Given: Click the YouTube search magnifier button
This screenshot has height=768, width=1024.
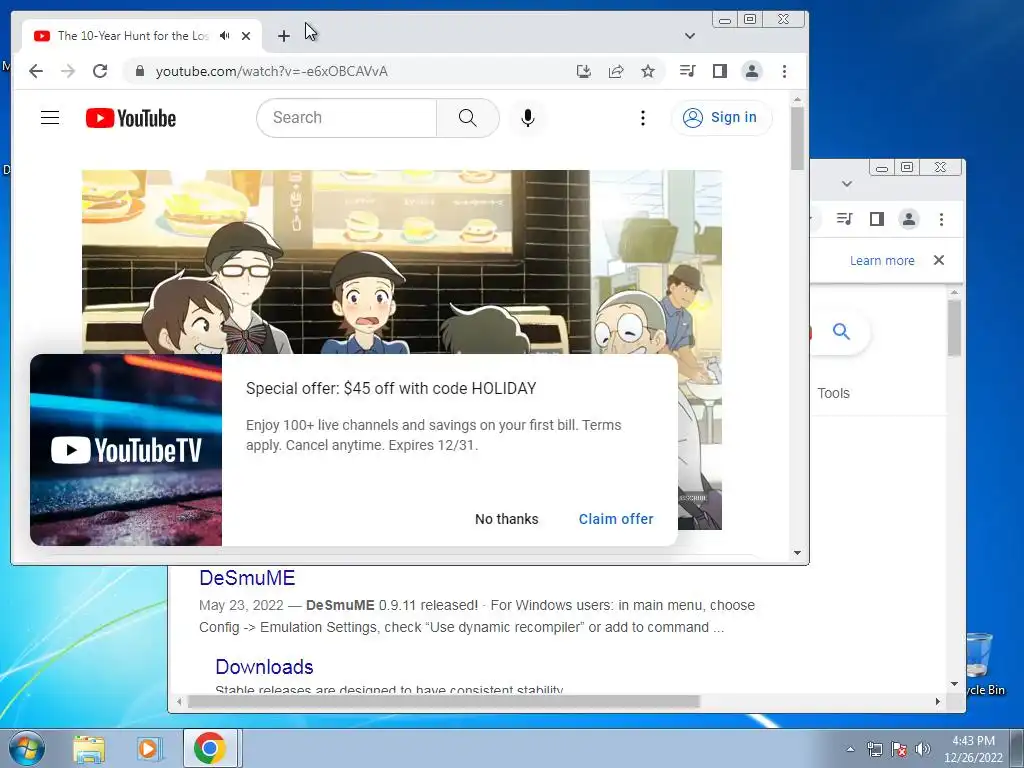Looking at the screenshot, I should click(468, 118).
